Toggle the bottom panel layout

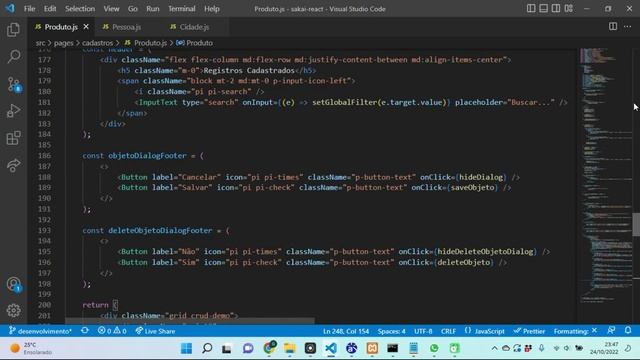click(543, 9)
